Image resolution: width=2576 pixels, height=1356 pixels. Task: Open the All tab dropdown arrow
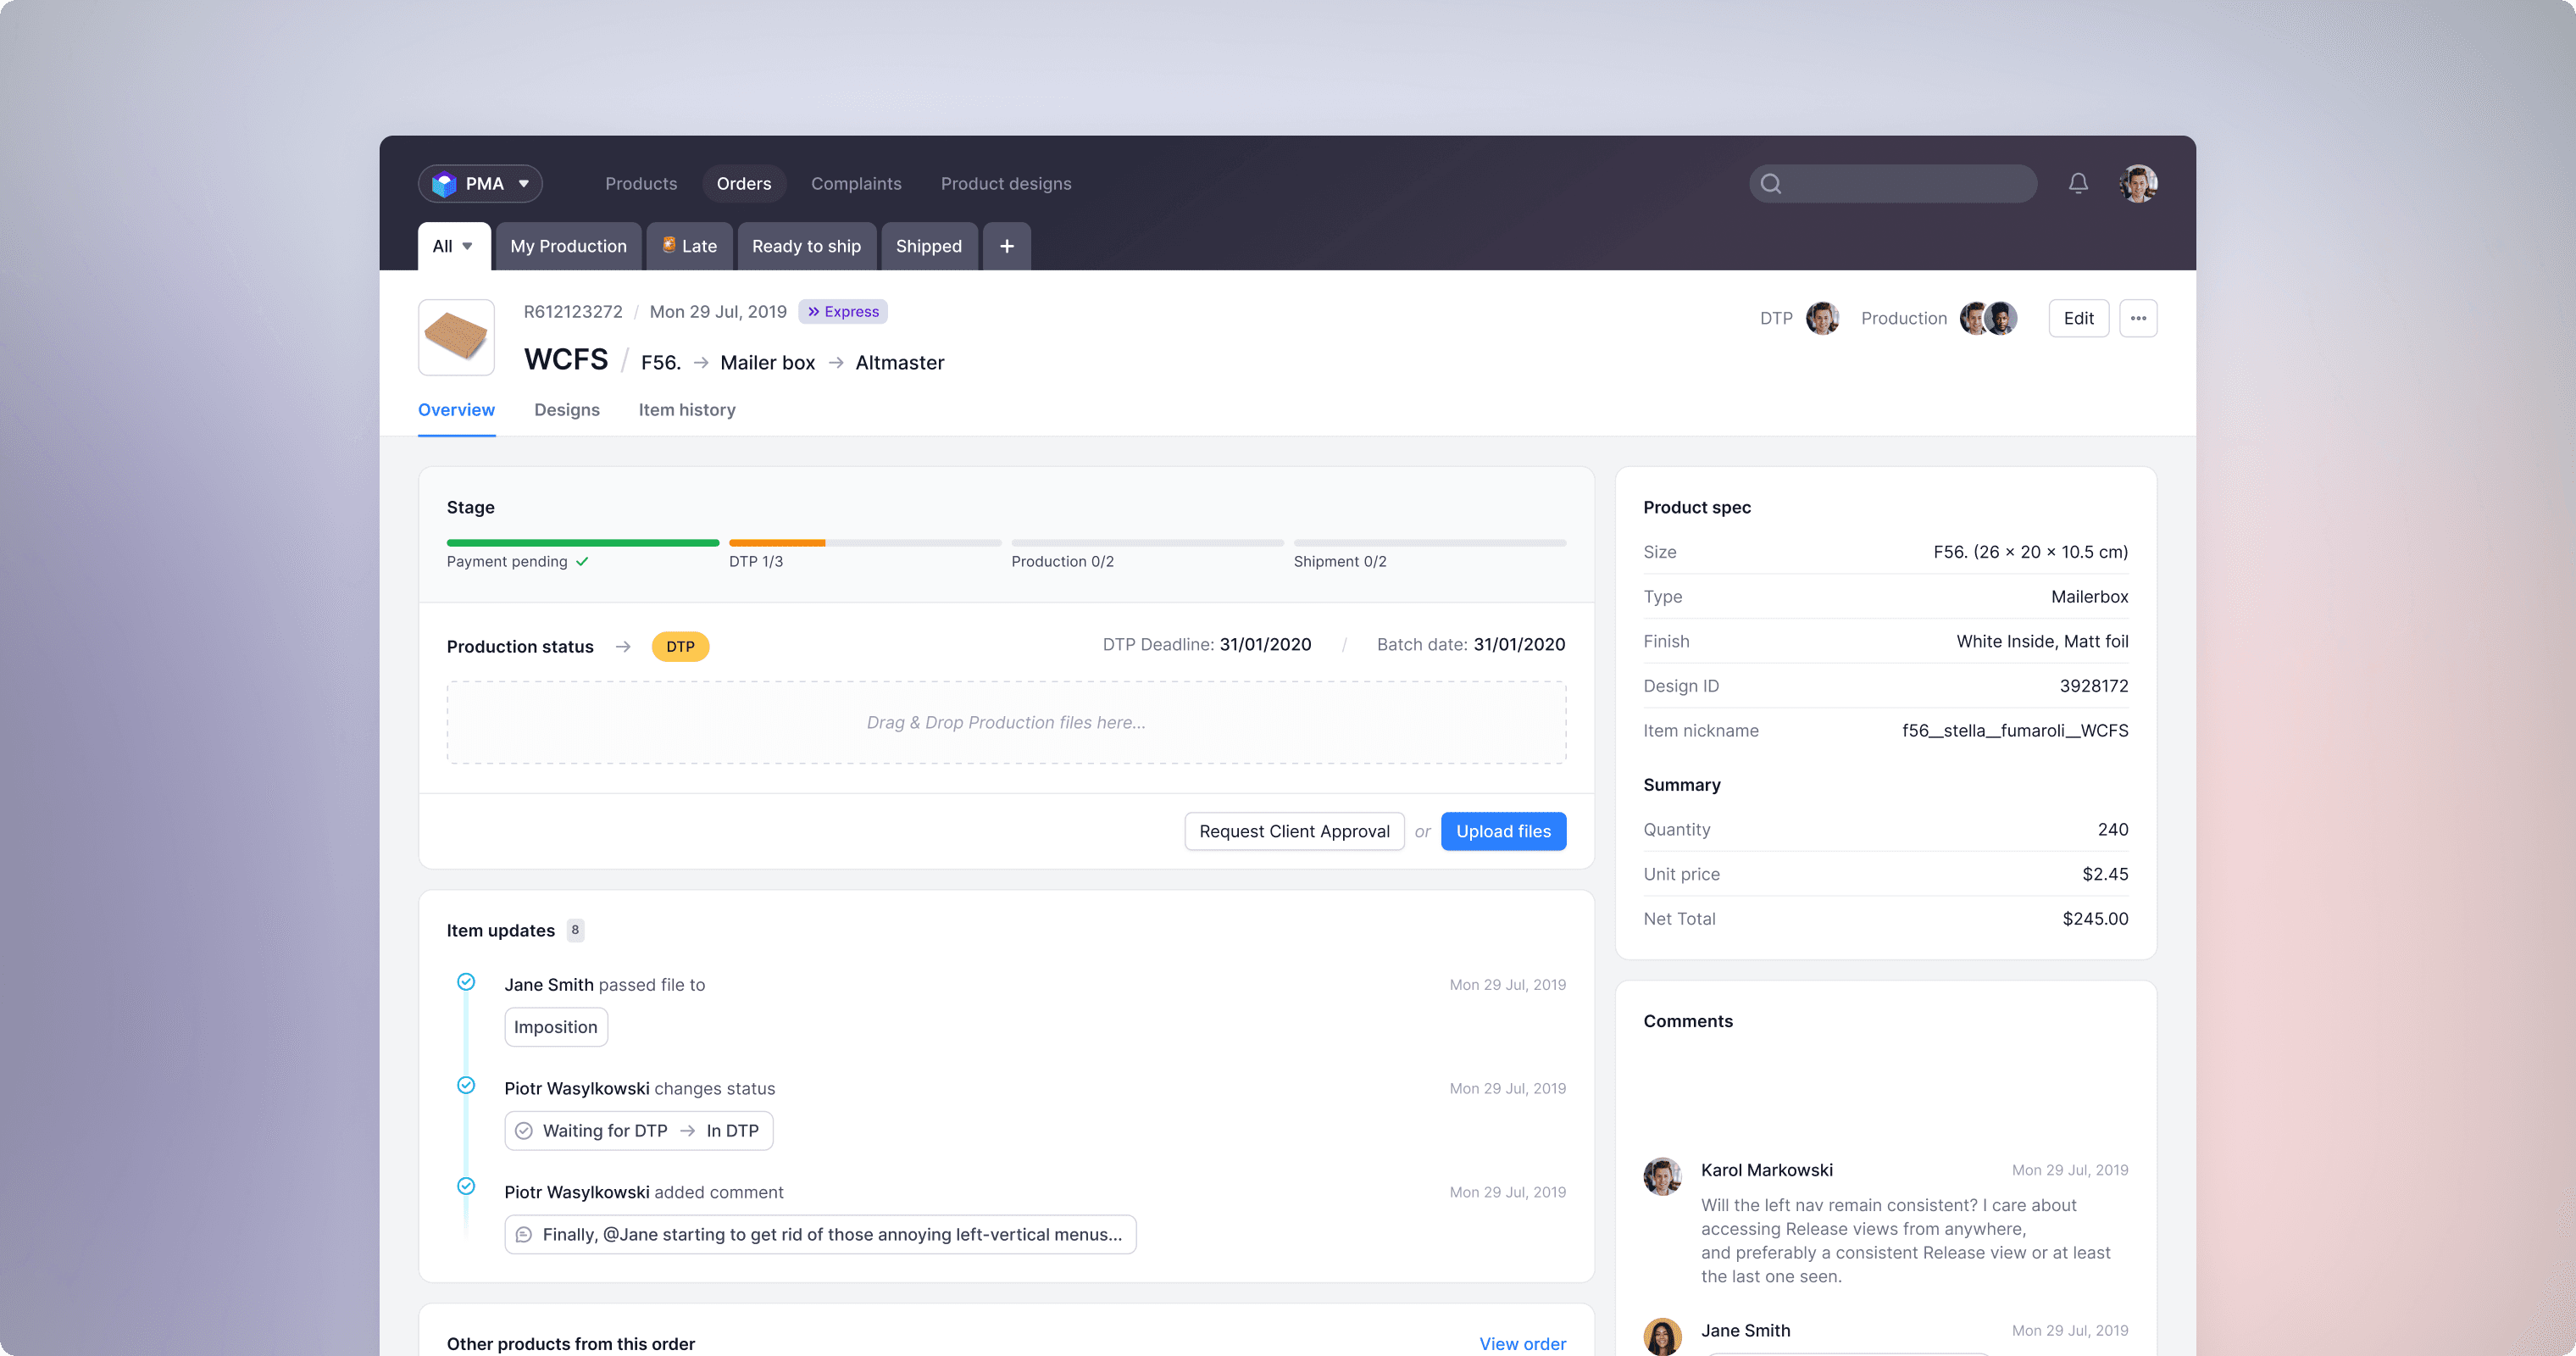467,246
